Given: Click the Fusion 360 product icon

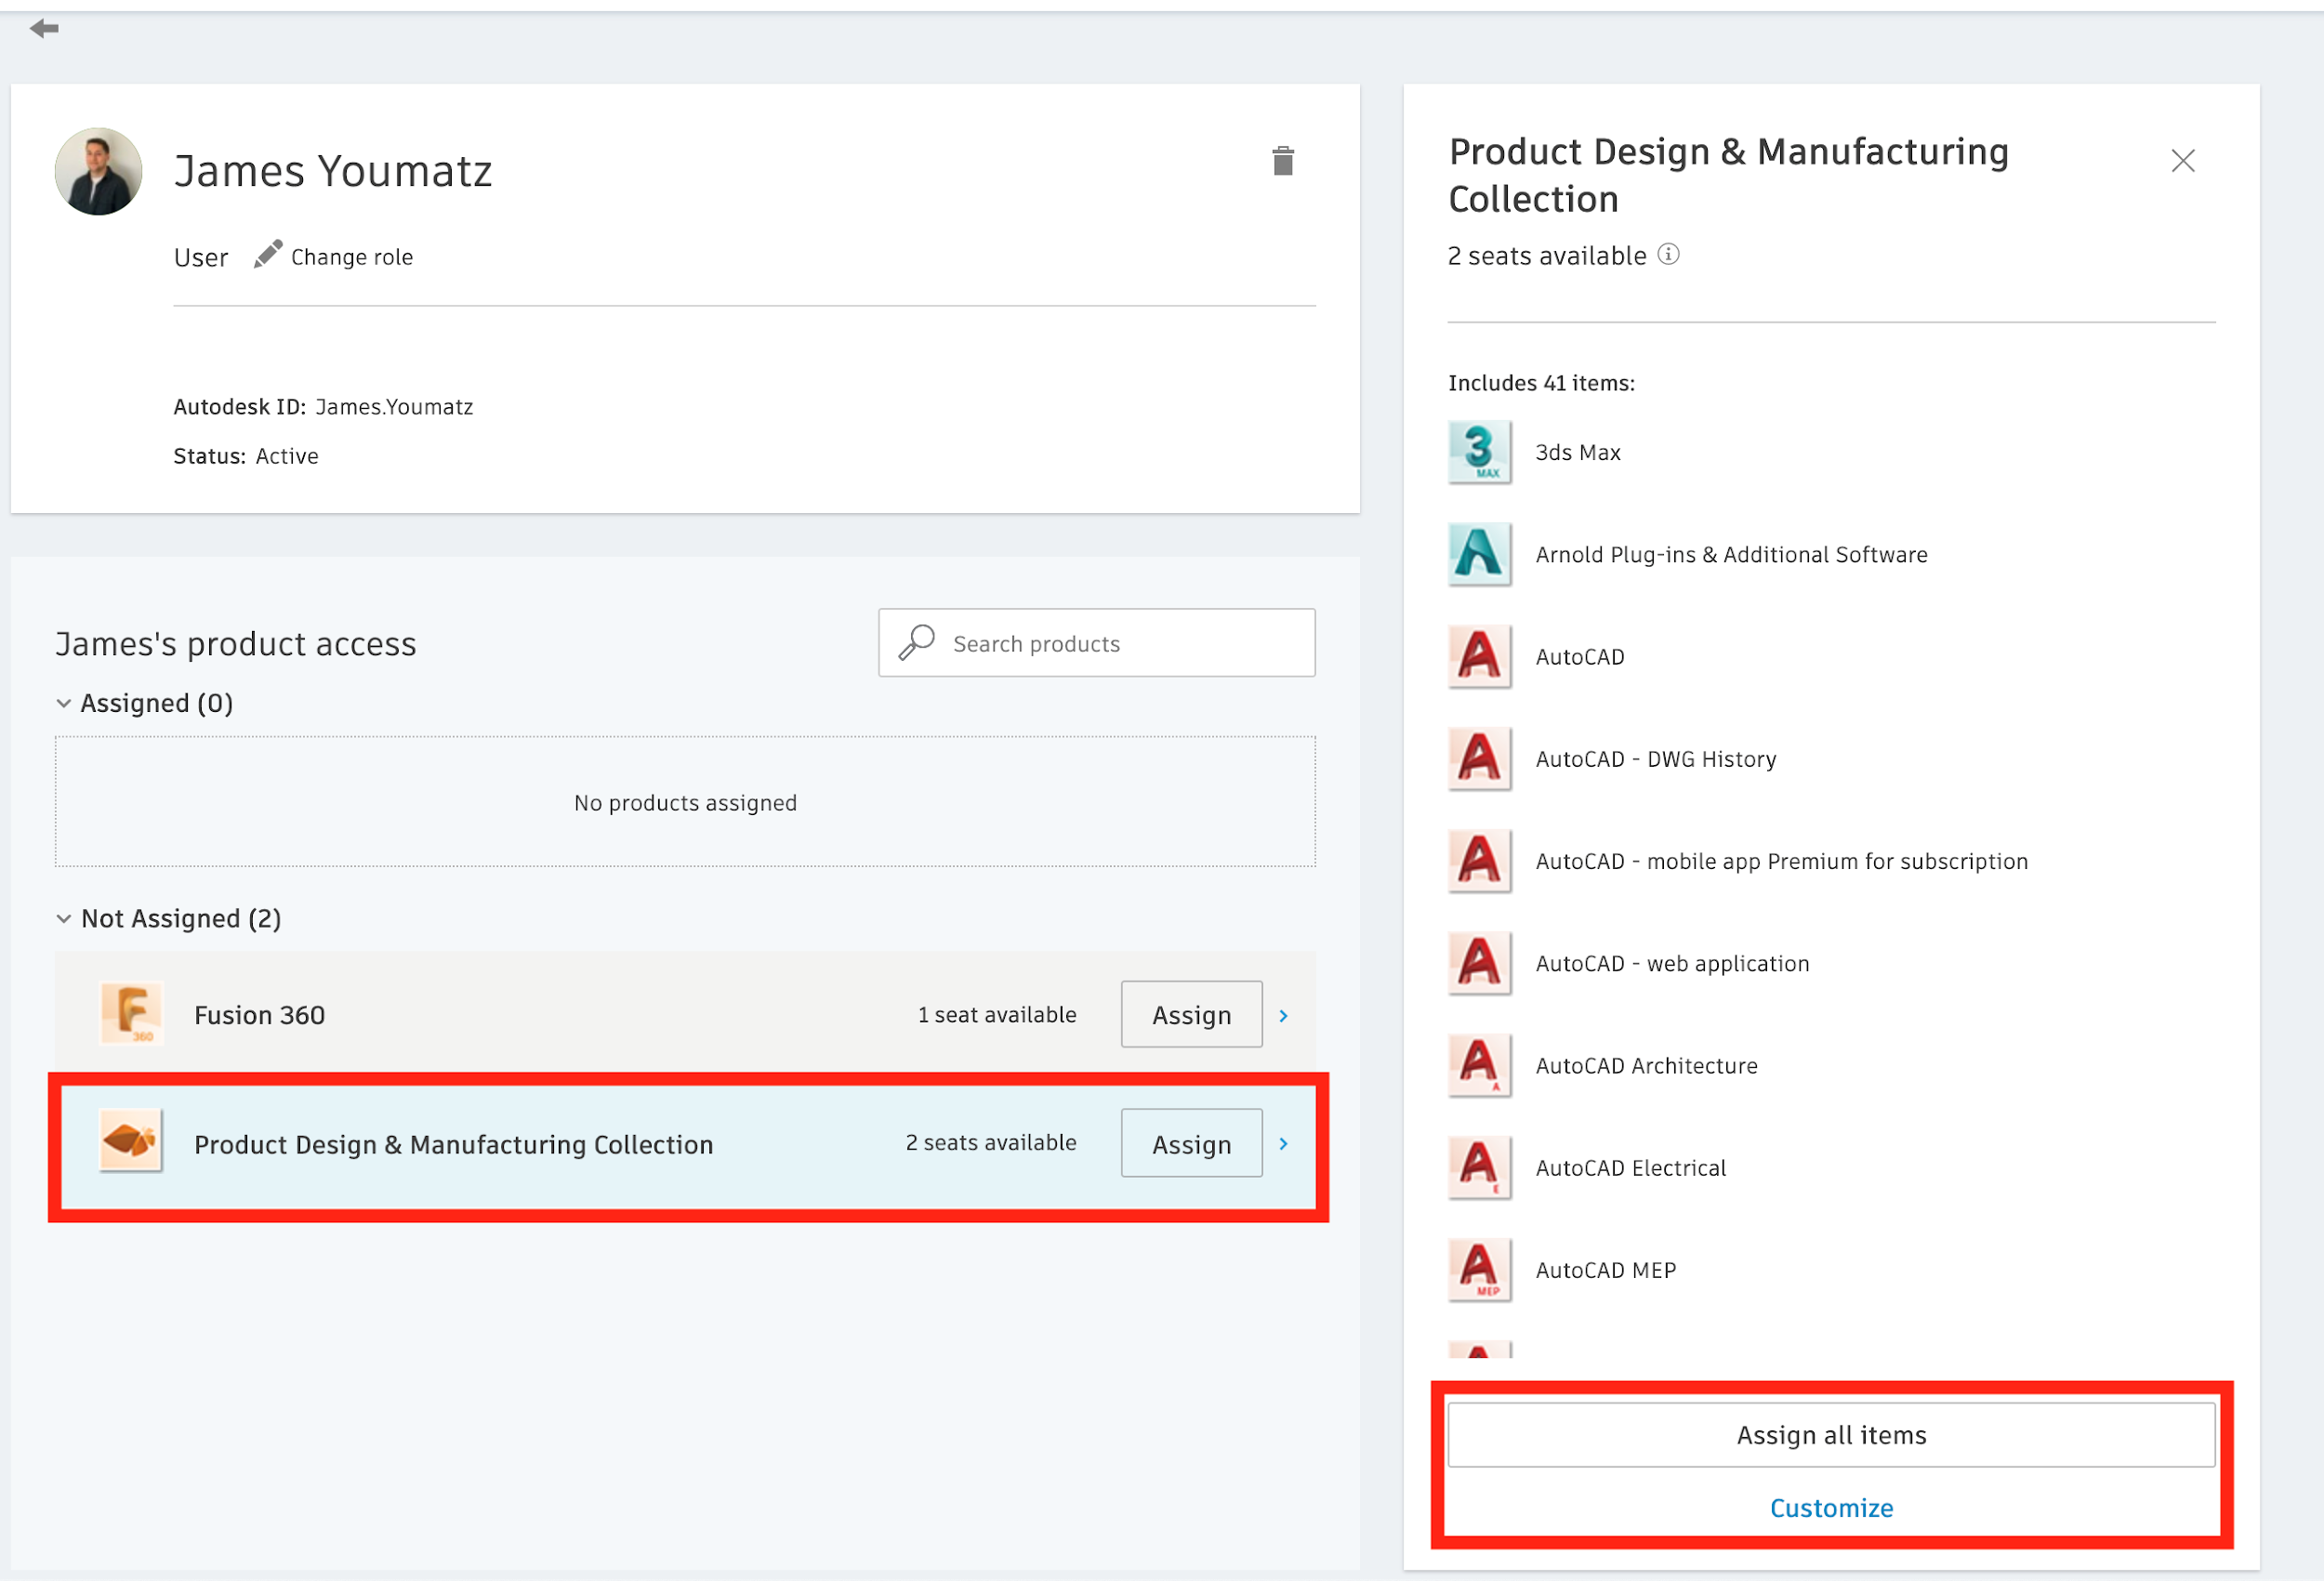Looking at the screenshot, I should [131, 1014].
